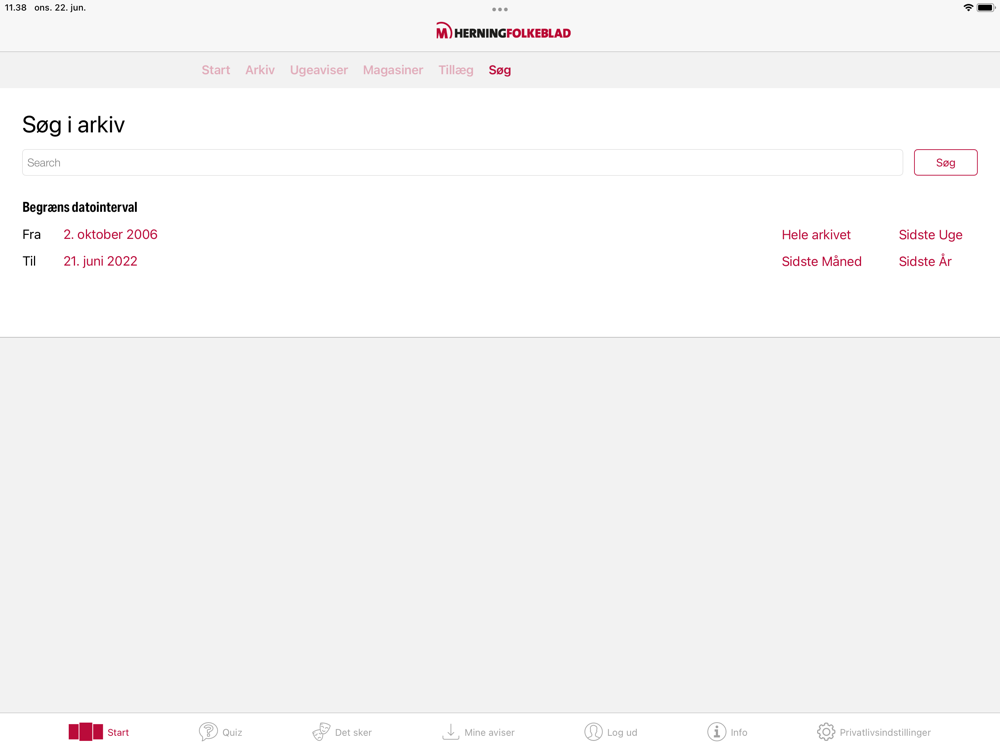
Task: Open the Info icon
Action: [x=716, y=732]
